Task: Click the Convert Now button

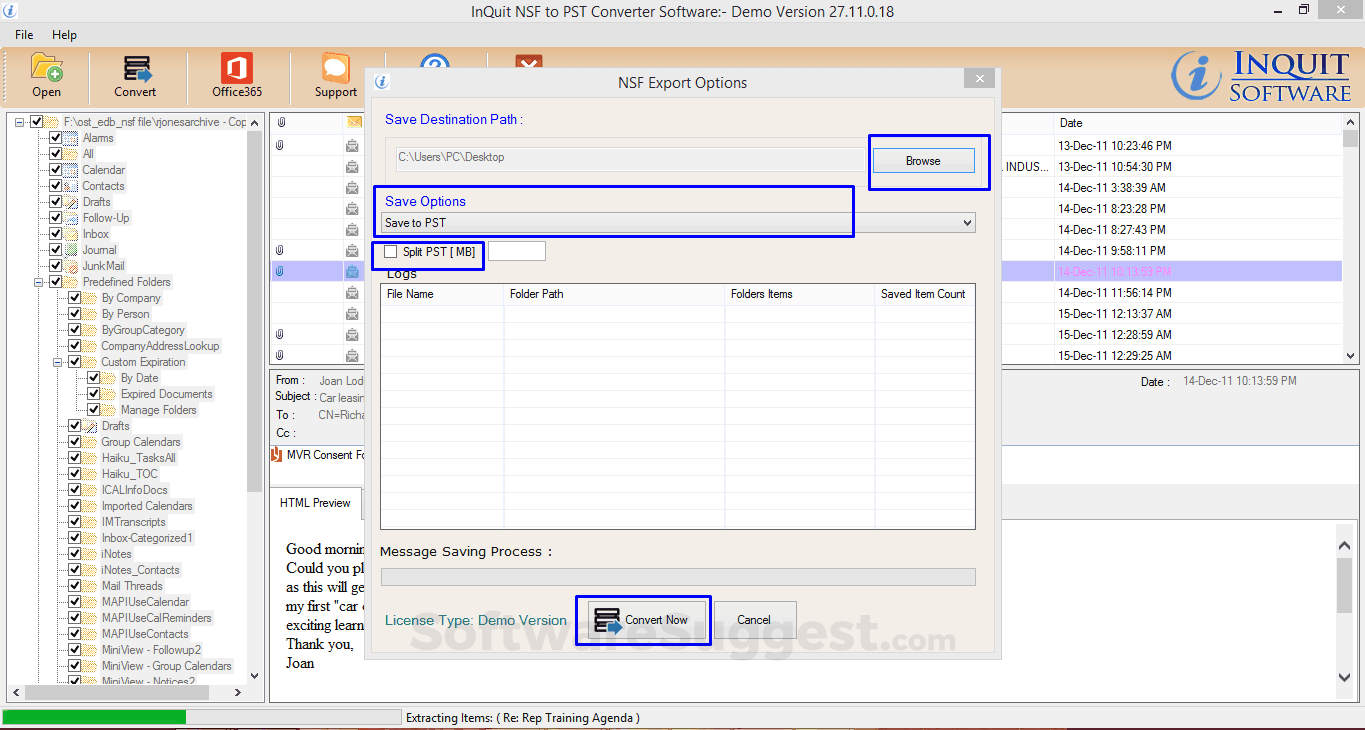Action: (x=647, y=620)
